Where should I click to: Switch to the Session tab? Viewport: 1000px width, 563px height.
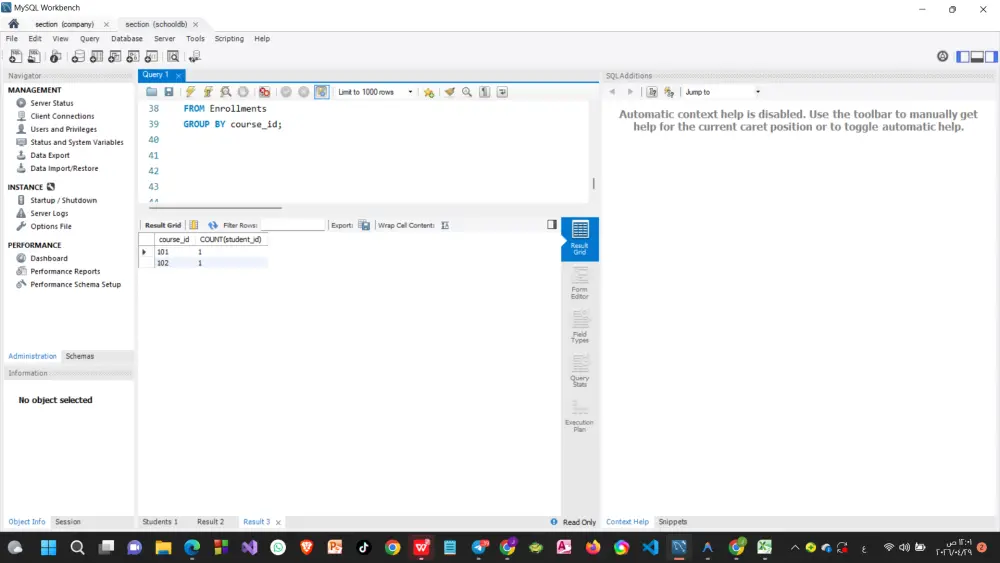pyautogui.click(x=68, y=522)
